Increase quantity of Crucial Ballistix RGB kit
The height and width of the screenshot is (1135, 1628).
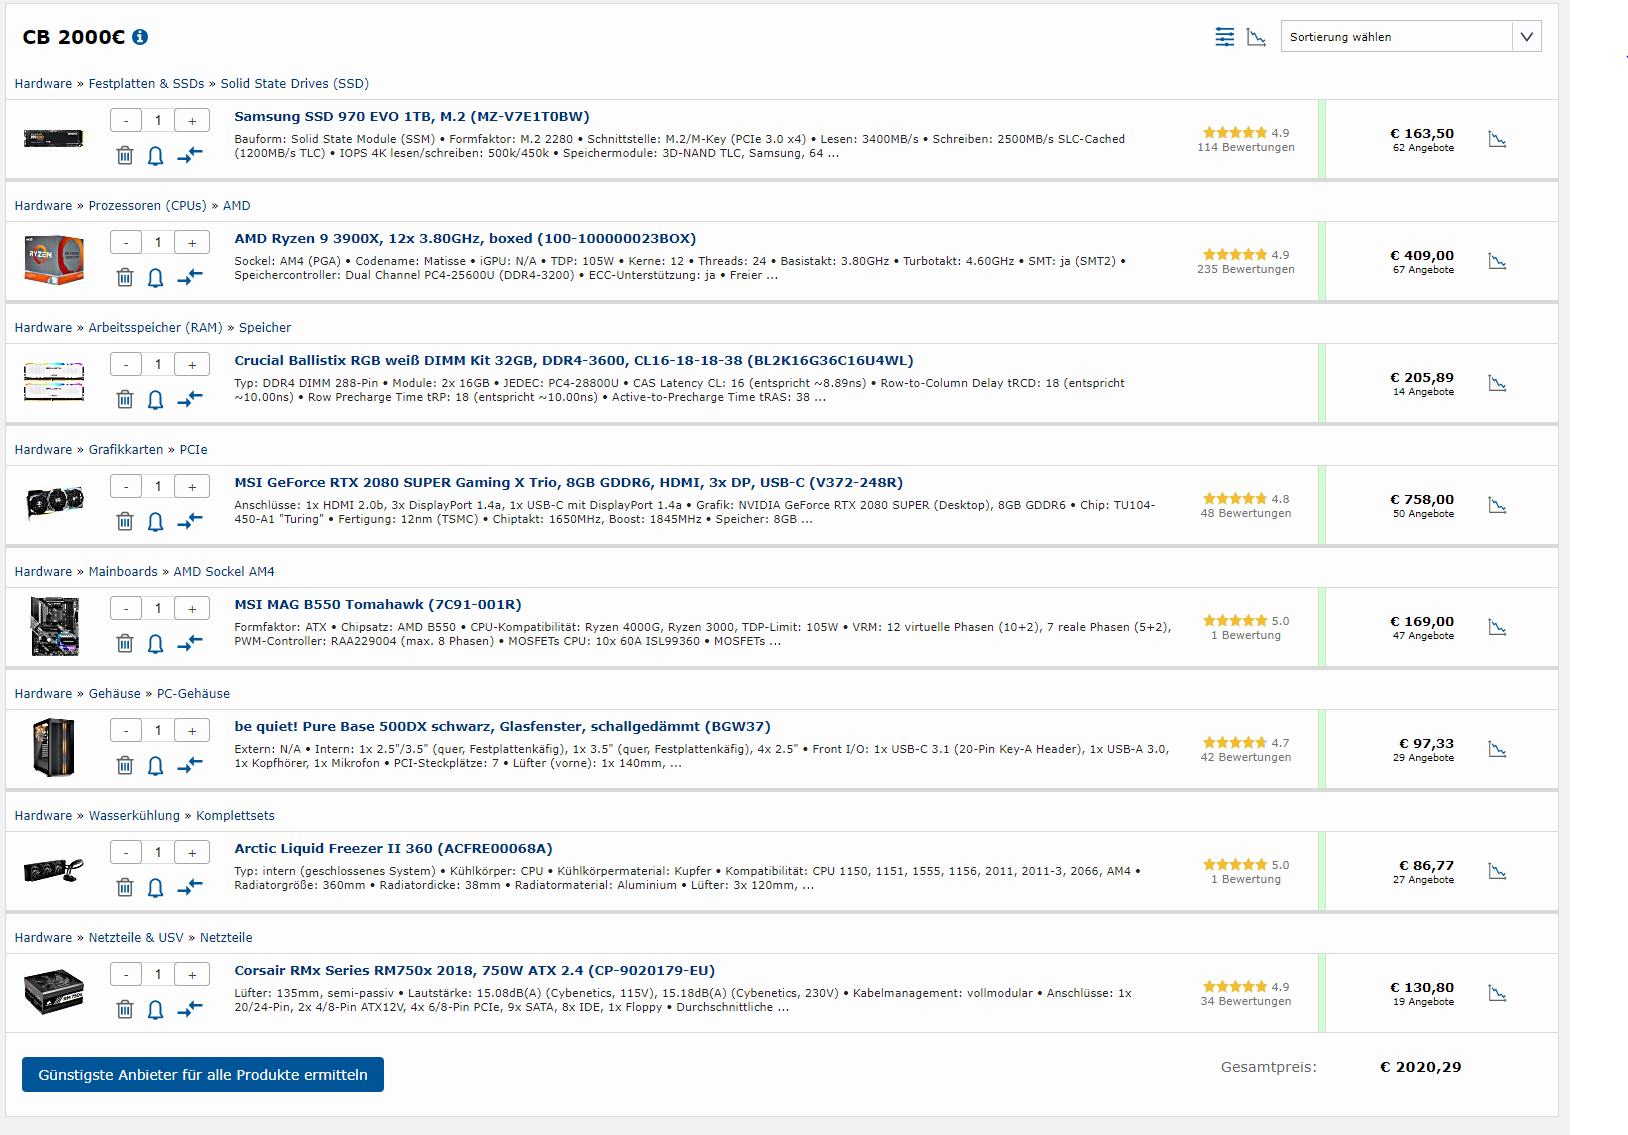tap(192, 364)
